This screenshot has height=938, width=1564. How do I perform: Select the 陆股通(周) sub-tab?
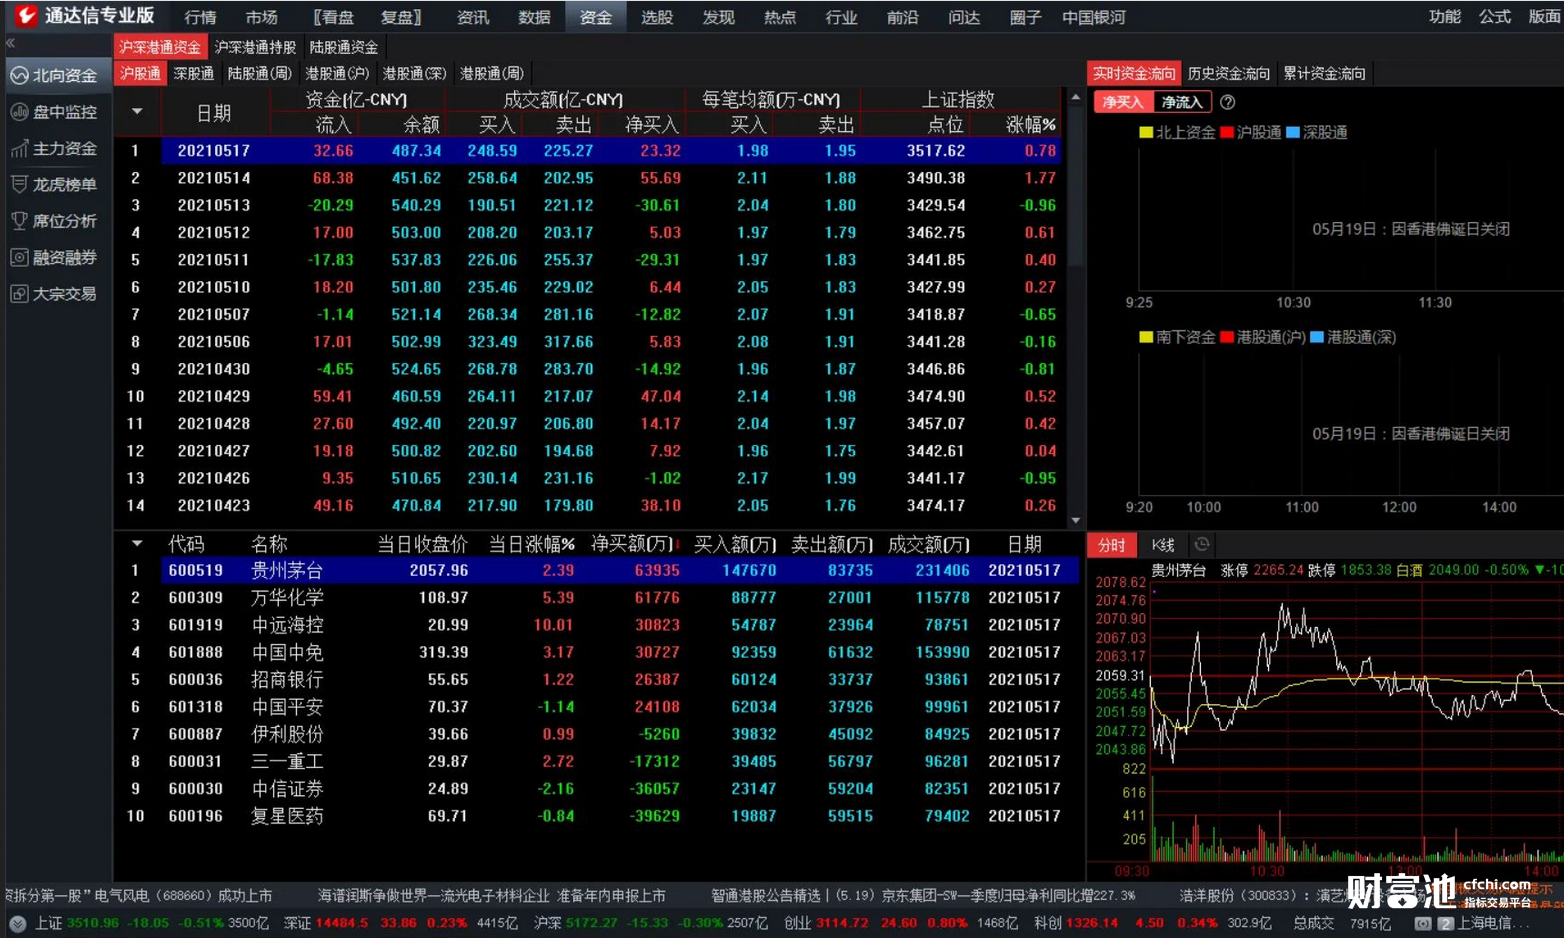260,73
